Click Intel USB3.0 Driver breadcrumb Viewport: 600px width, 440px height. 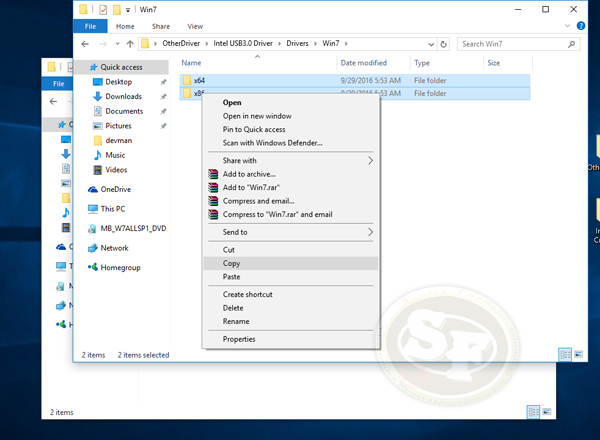coord(243,43)
